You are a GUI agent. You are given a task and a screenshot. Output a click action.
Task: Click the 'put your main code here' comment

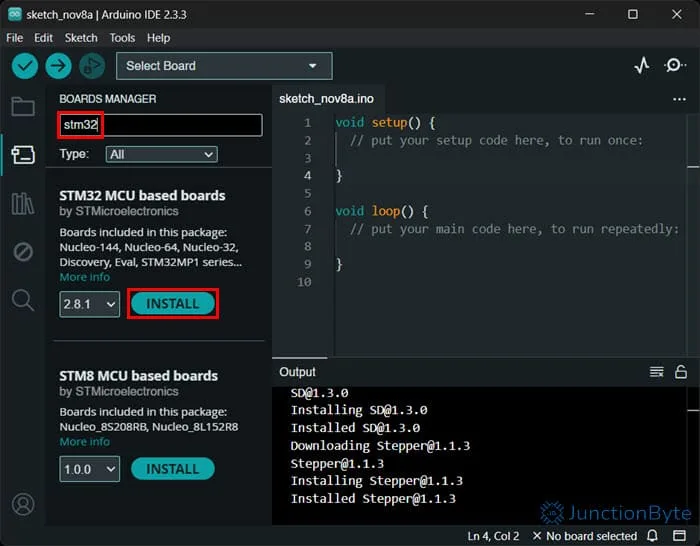point(514,229)
